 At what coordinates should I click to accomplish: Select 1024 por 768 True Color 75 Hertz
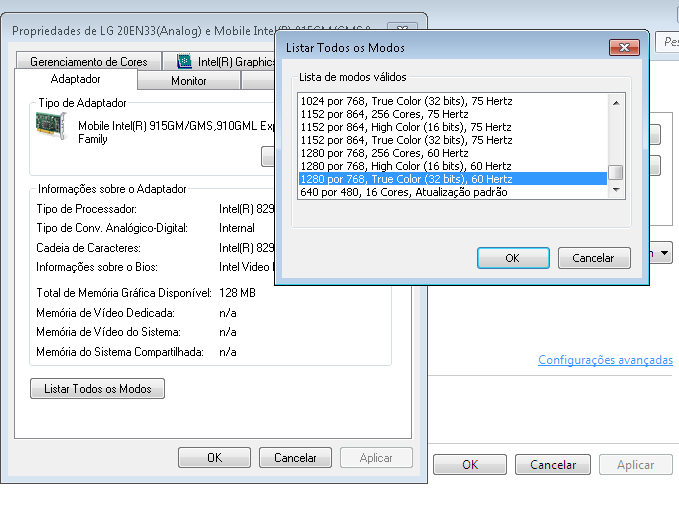click(453, 101)
